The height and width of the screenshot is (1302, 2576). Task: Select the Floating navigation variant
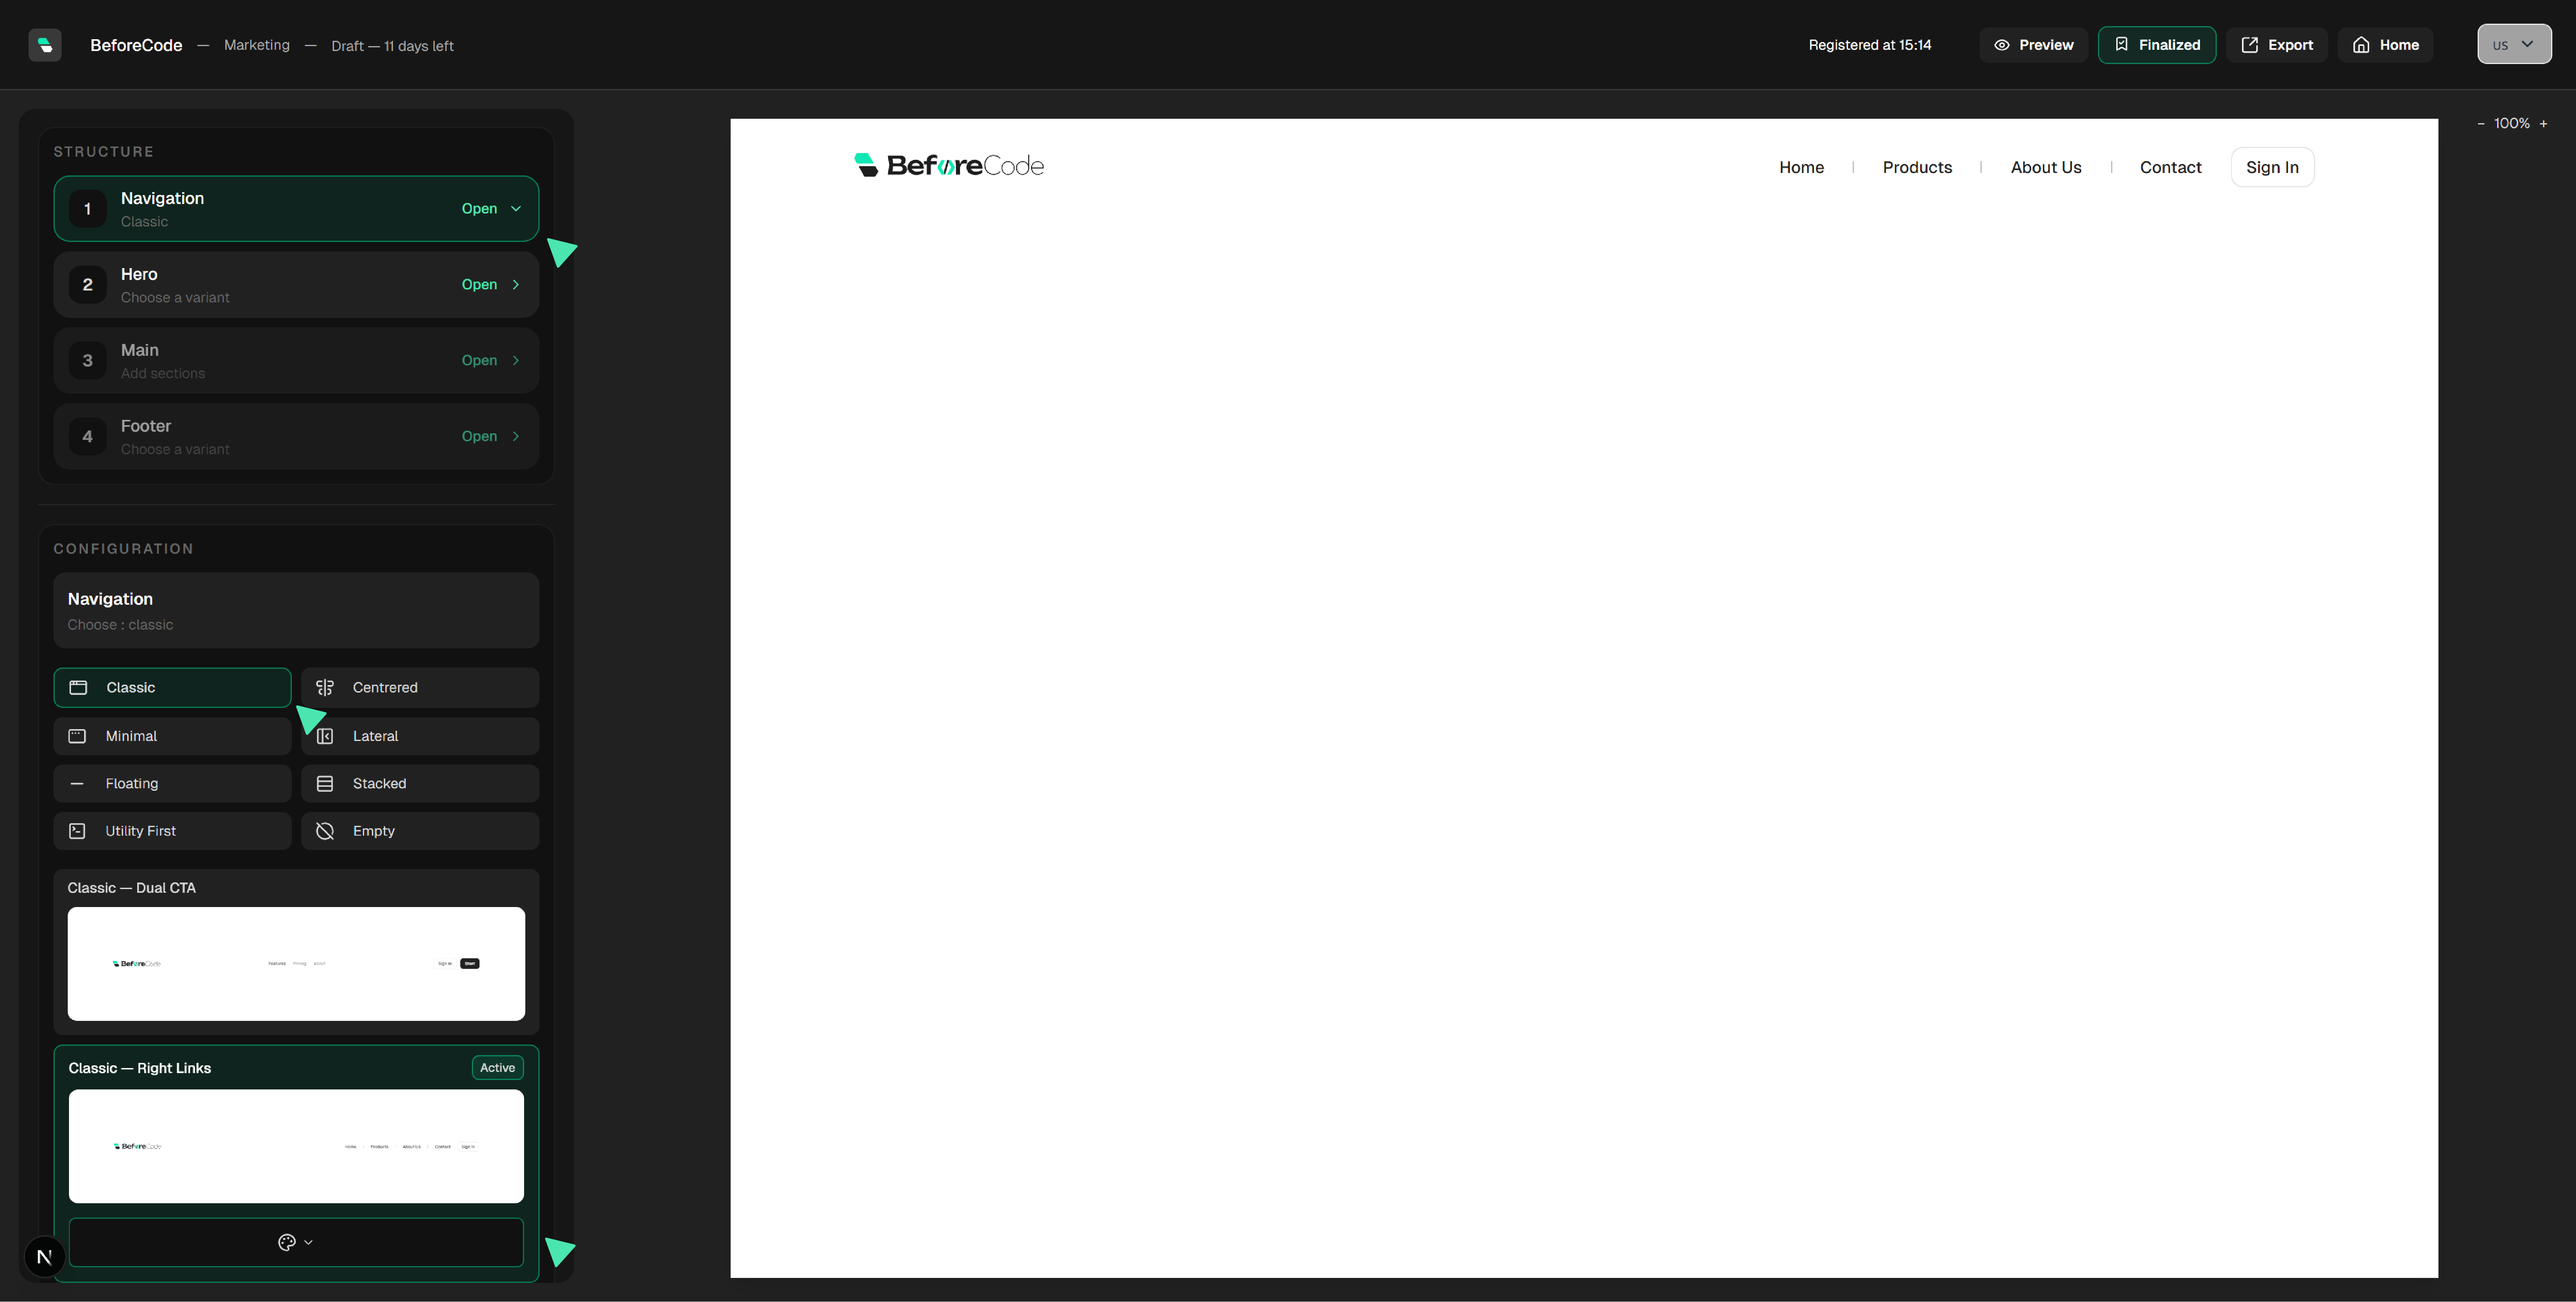point(172,784)
